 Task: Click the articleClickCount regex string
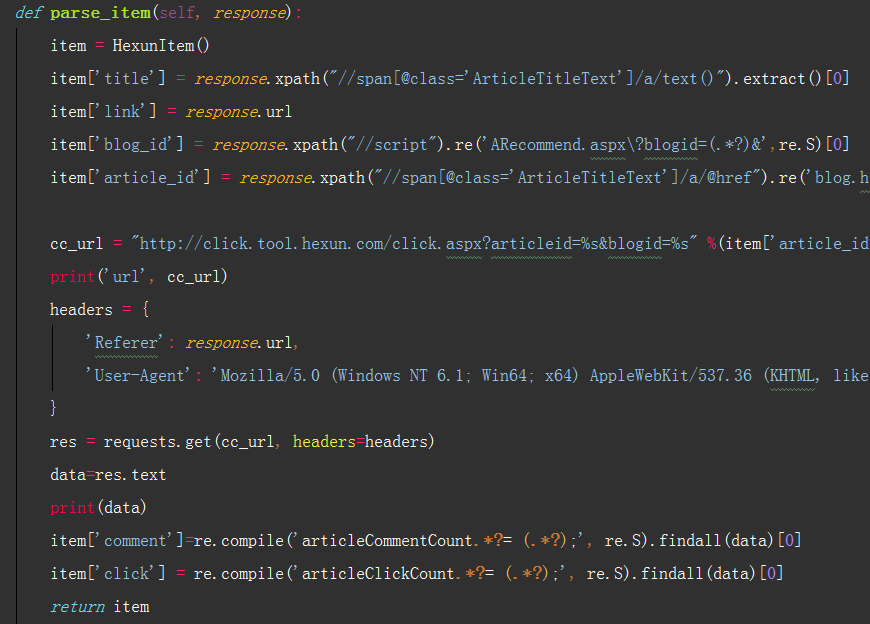coord(429,573)
